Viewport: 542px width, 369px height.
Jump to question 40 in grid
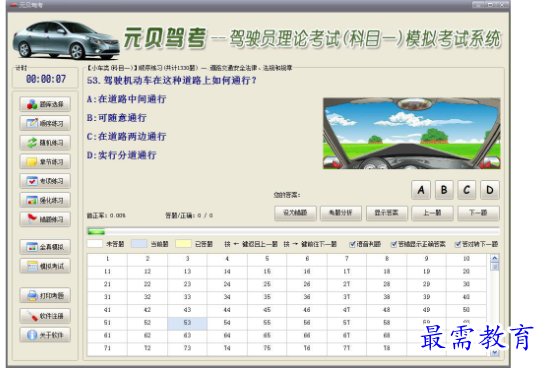(x=466, y=297)
